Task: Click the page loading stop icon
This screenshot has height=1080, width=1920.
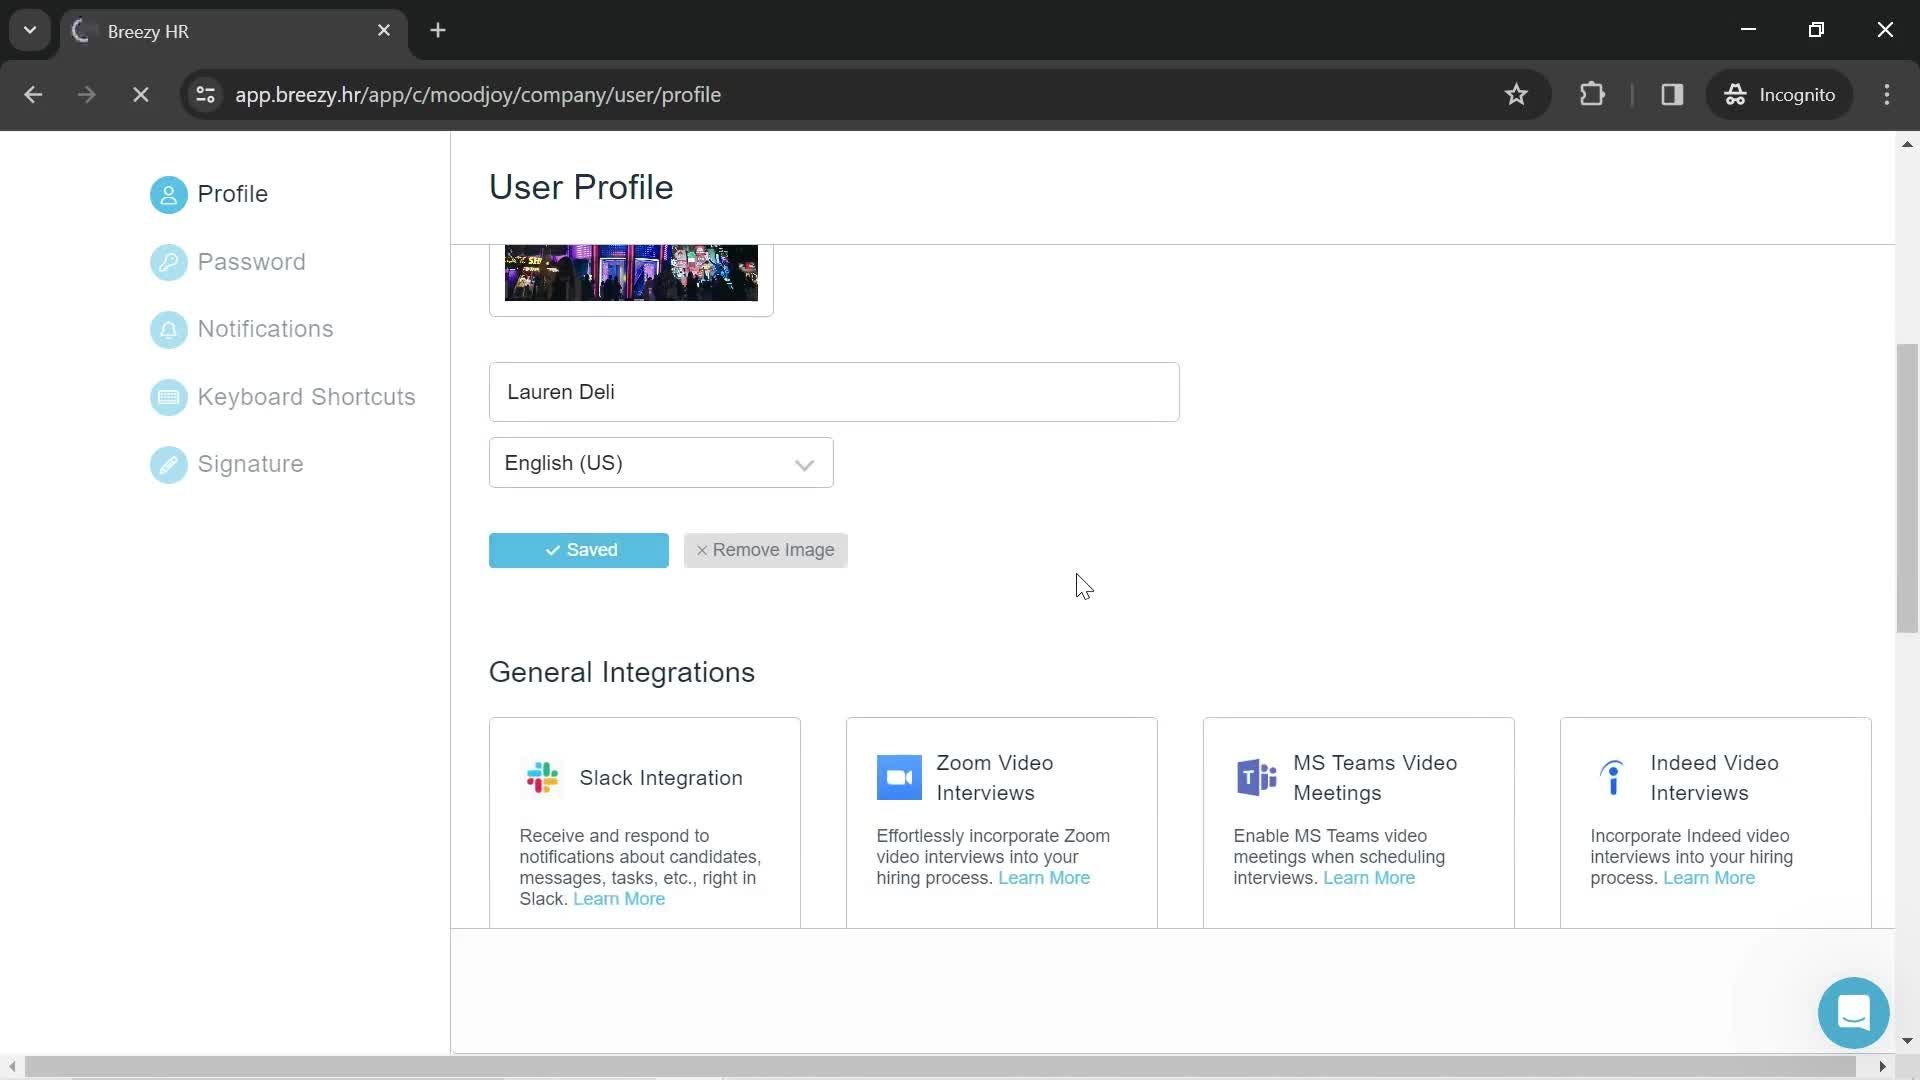Action: (141, 94)
